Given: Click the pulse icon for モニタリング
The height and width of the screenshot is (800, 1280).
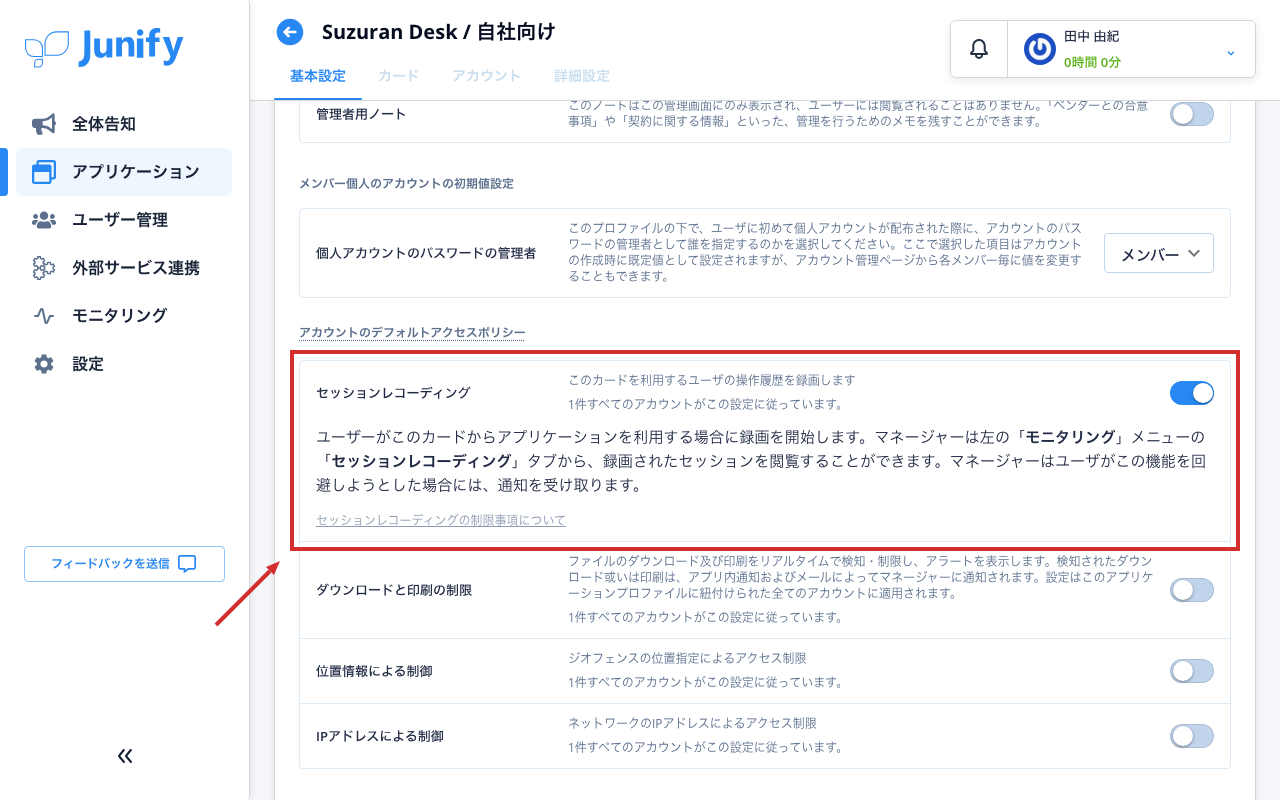Looking at the screenshot, I should tap(44, 316).
